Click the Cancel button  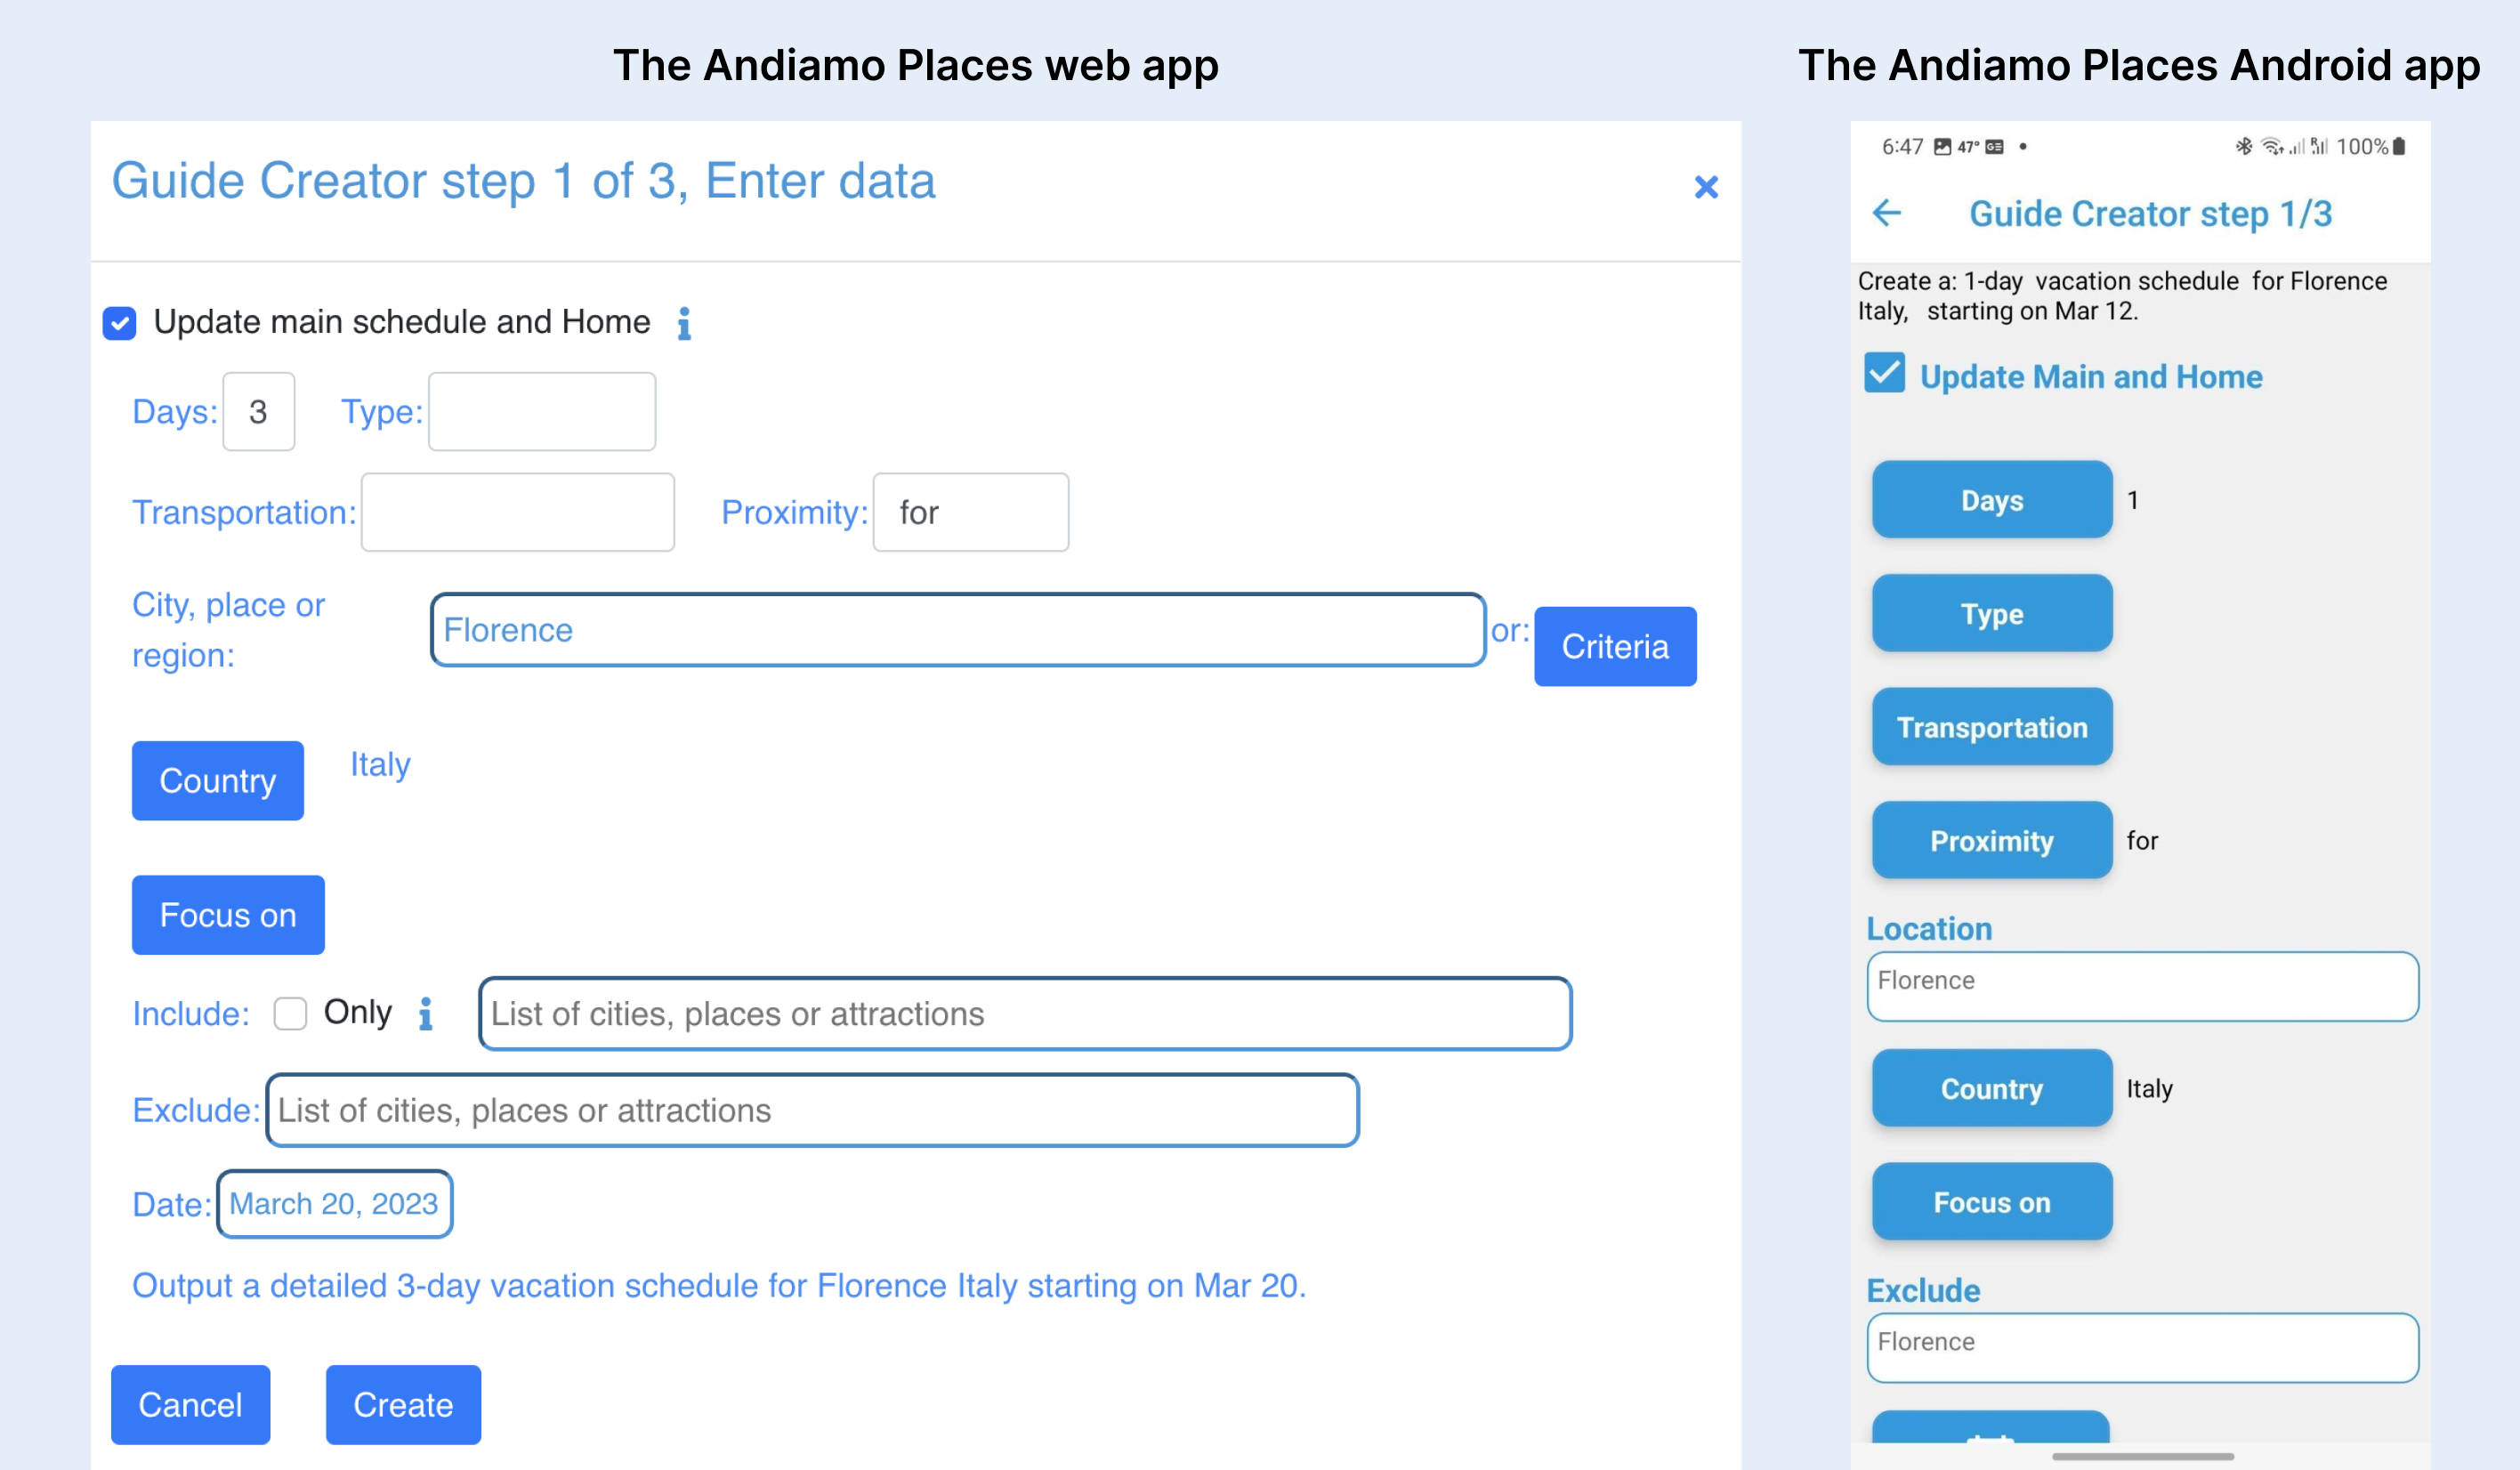tap(190, 1404)
